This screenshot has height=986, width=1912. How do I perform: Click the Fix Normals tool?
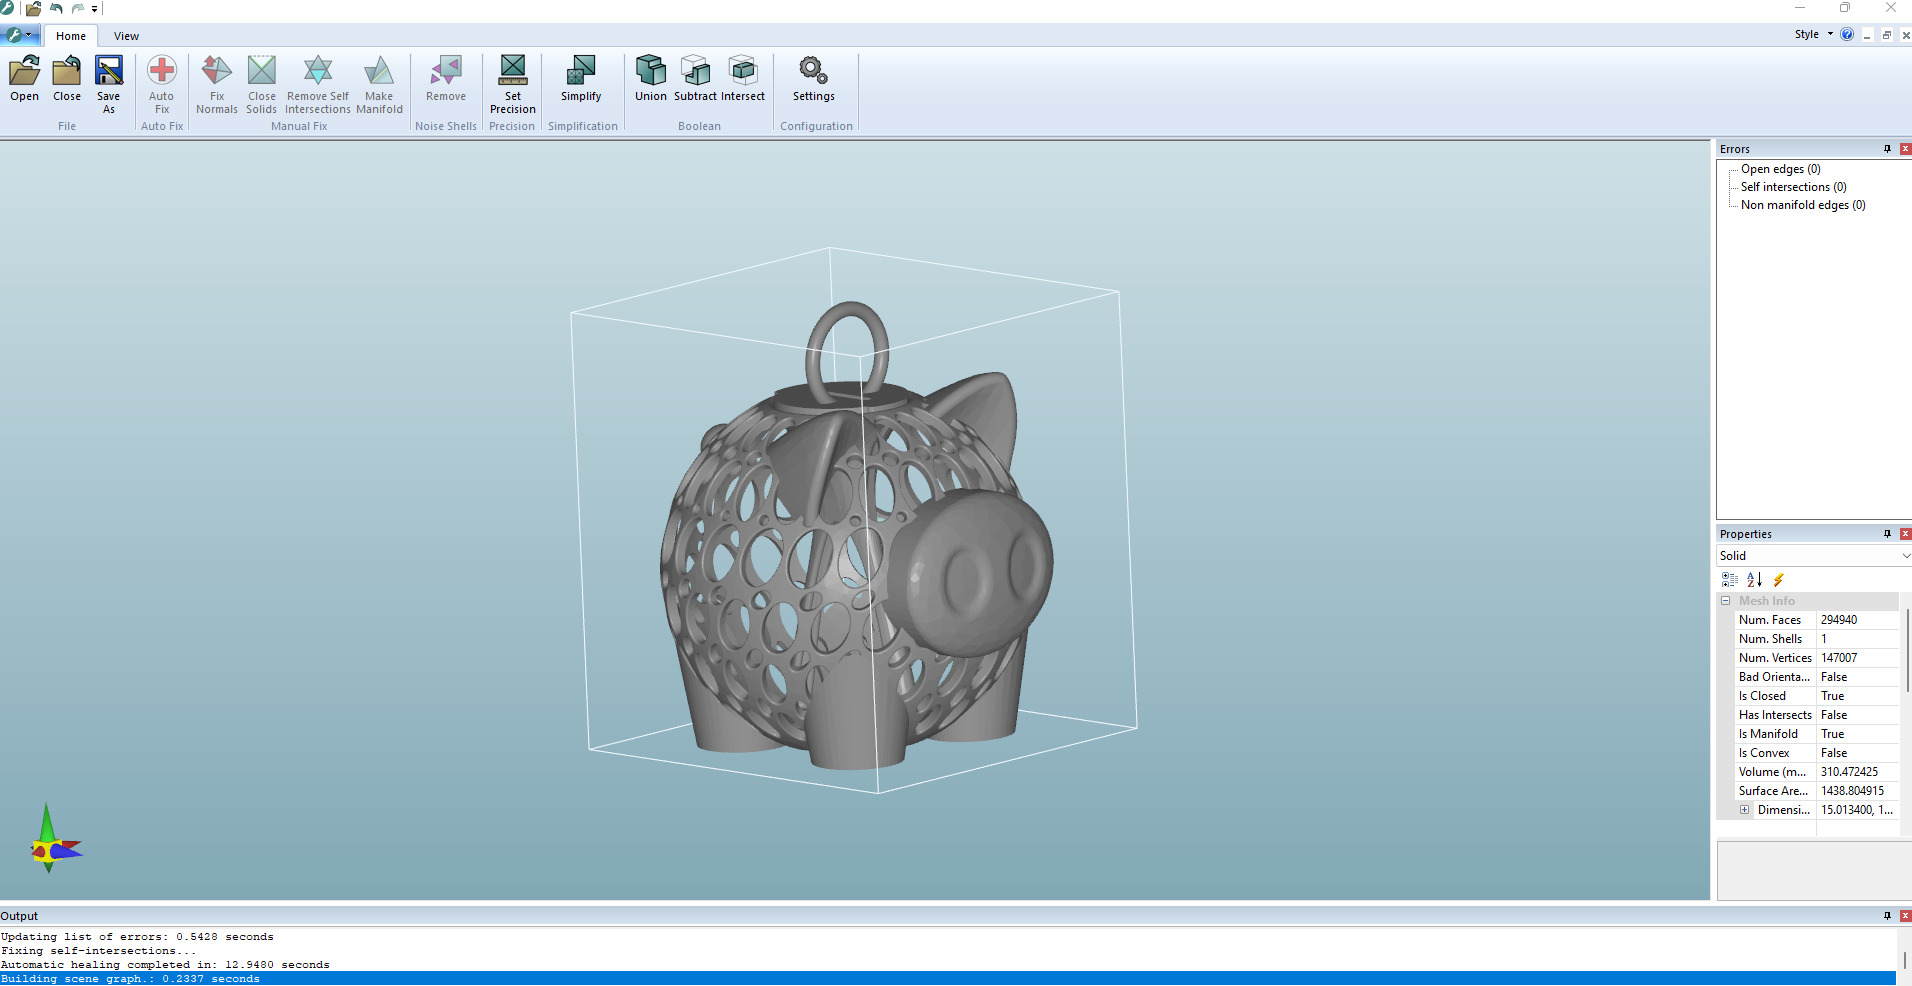pos(217,84)
